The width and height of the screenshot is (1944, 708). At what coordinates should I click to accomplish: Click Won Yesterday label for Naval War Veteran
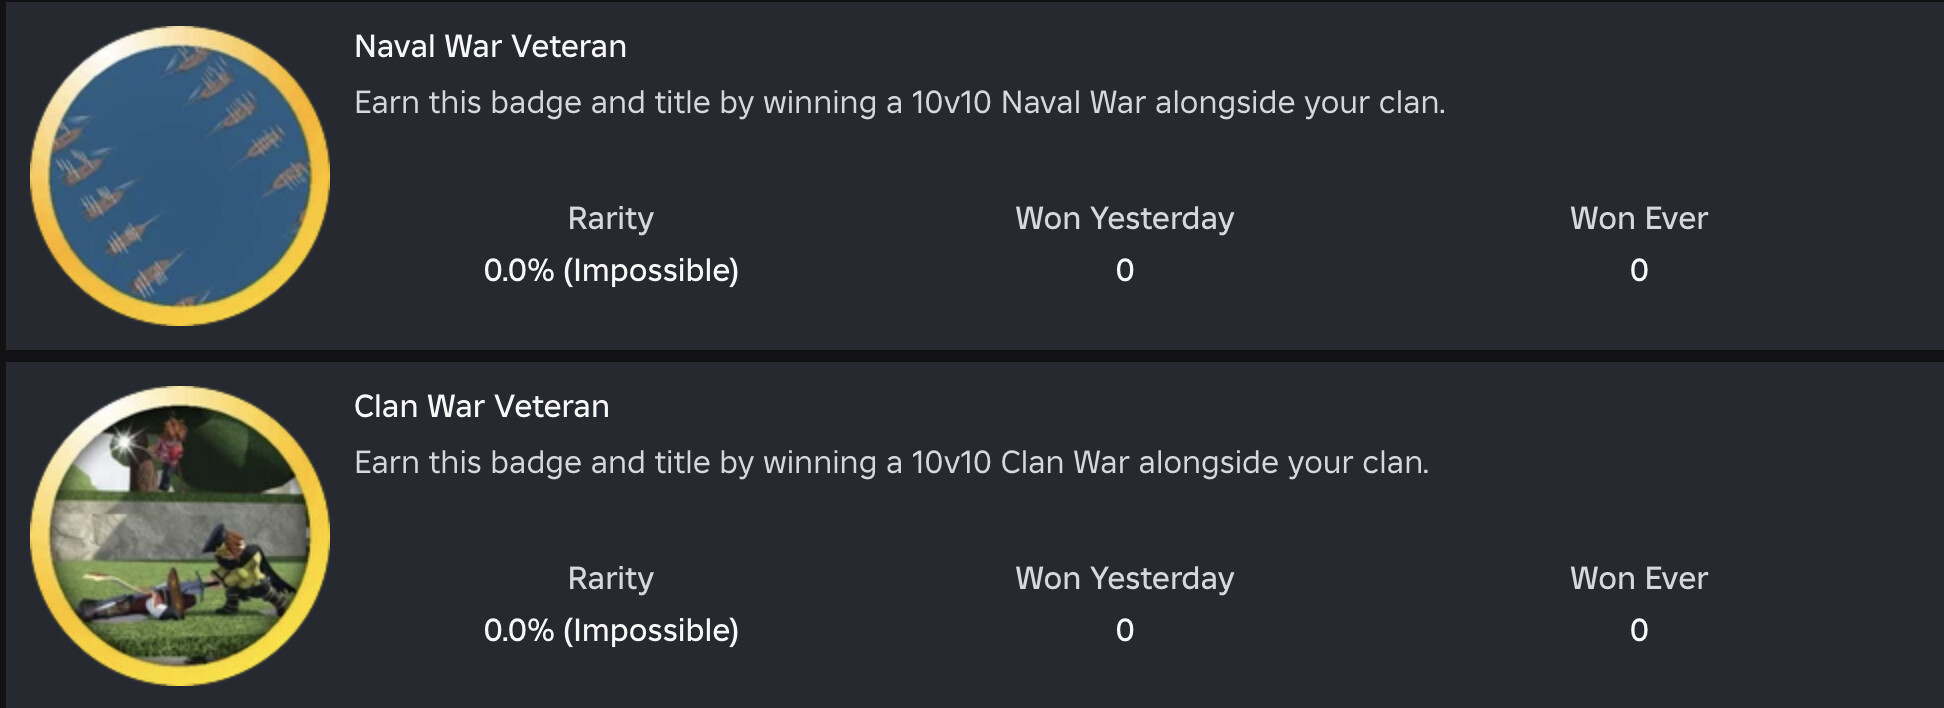(1124, 219)
